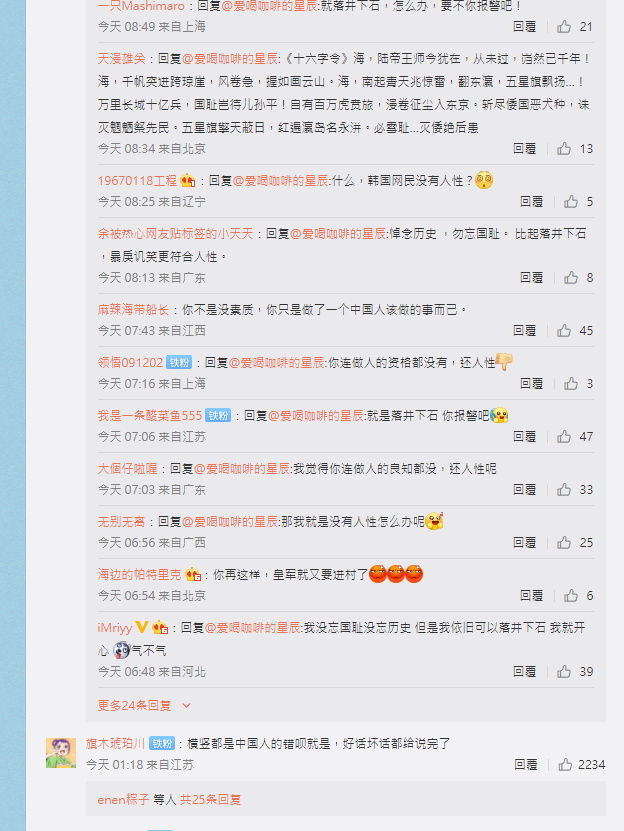
Task: Open 旗木琥珀川's avatar thumbnail
Action: coord(61,753)
